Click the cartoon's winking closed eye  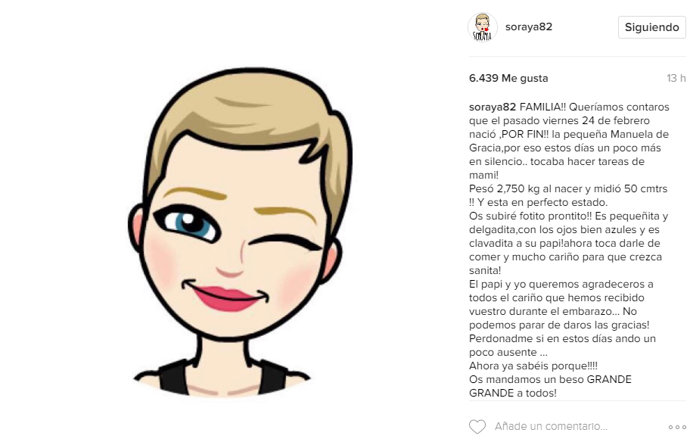(286, 242)
